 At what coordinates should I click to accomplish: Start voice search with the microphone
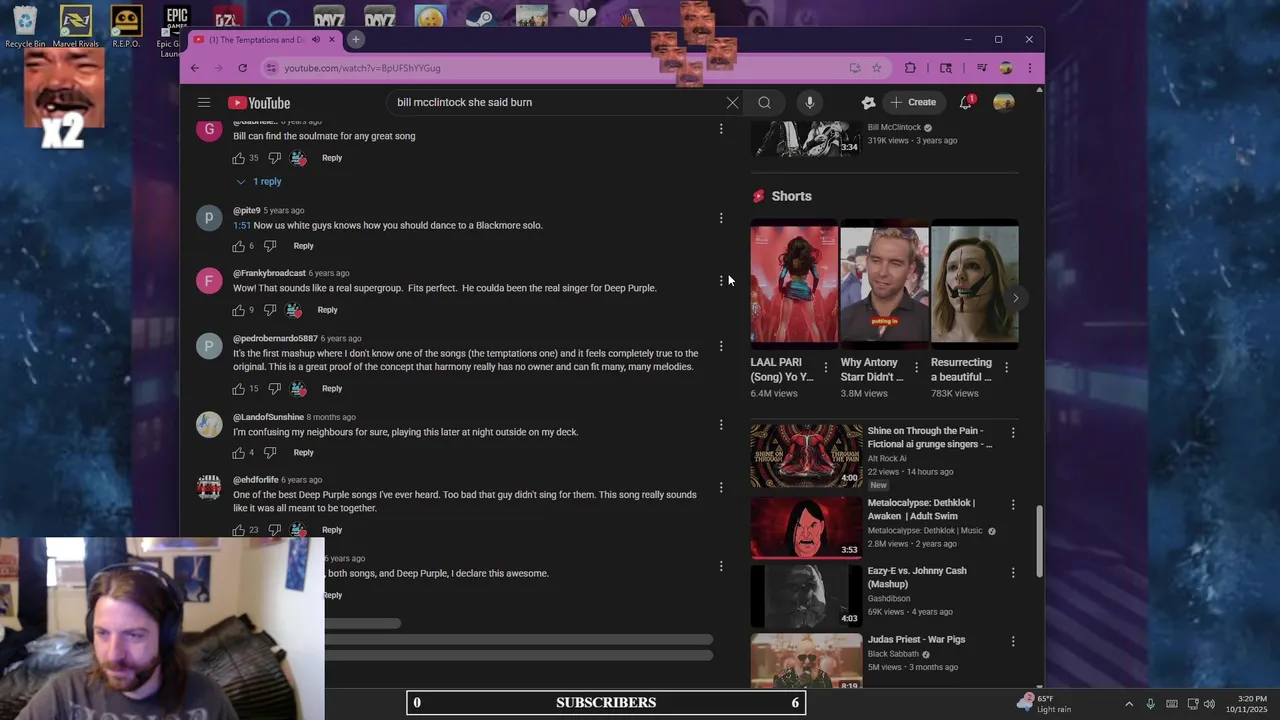pyautogui.click(x=810, y=103)
